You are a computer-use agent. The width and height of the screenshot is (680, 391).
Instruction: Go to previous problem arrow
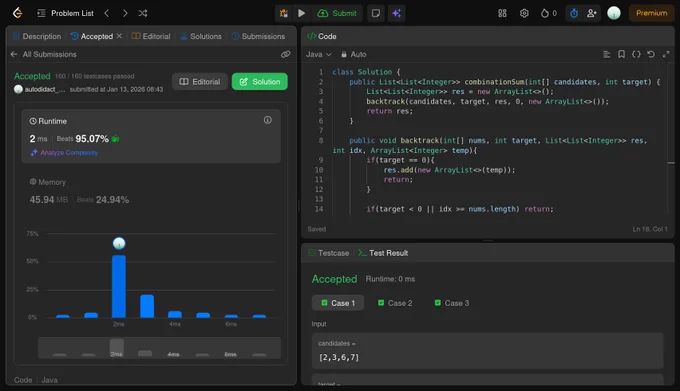[107, 13]
